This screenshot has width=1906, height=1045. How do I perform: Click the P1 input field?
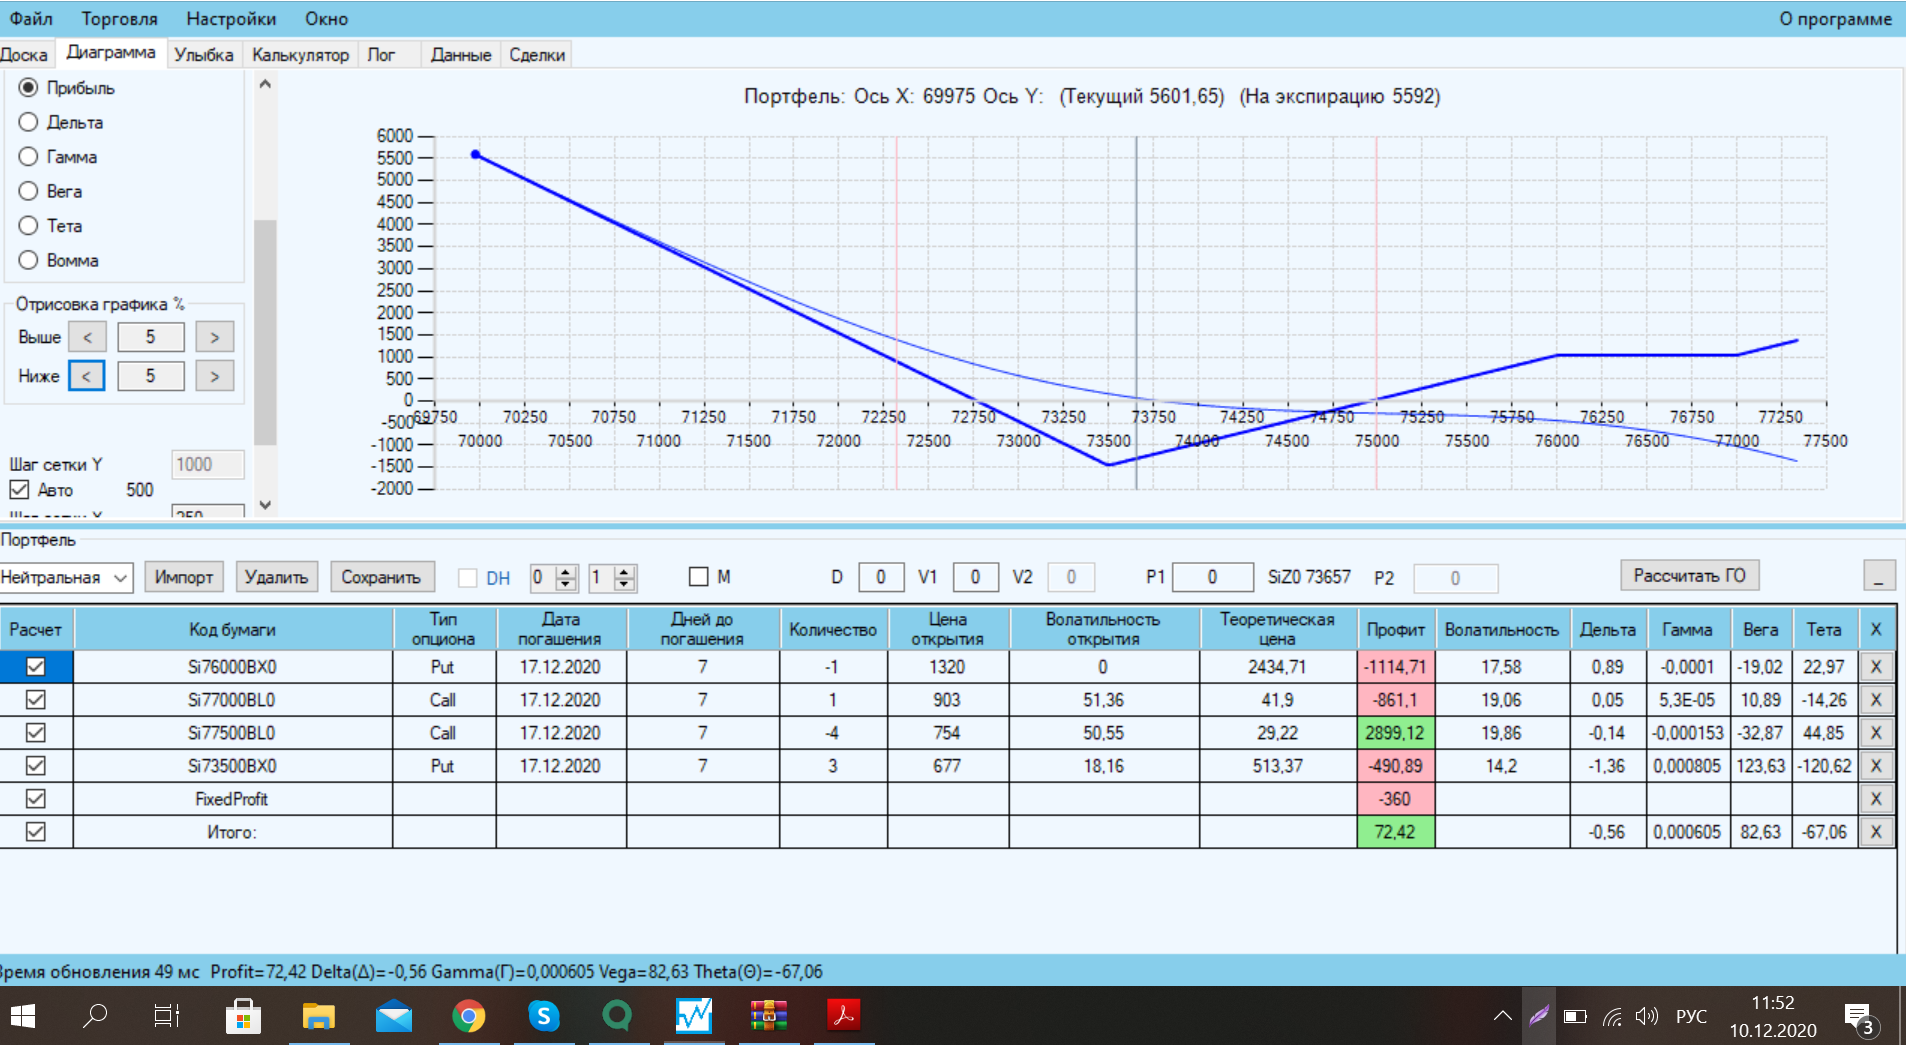click(x=1212, y=577)
